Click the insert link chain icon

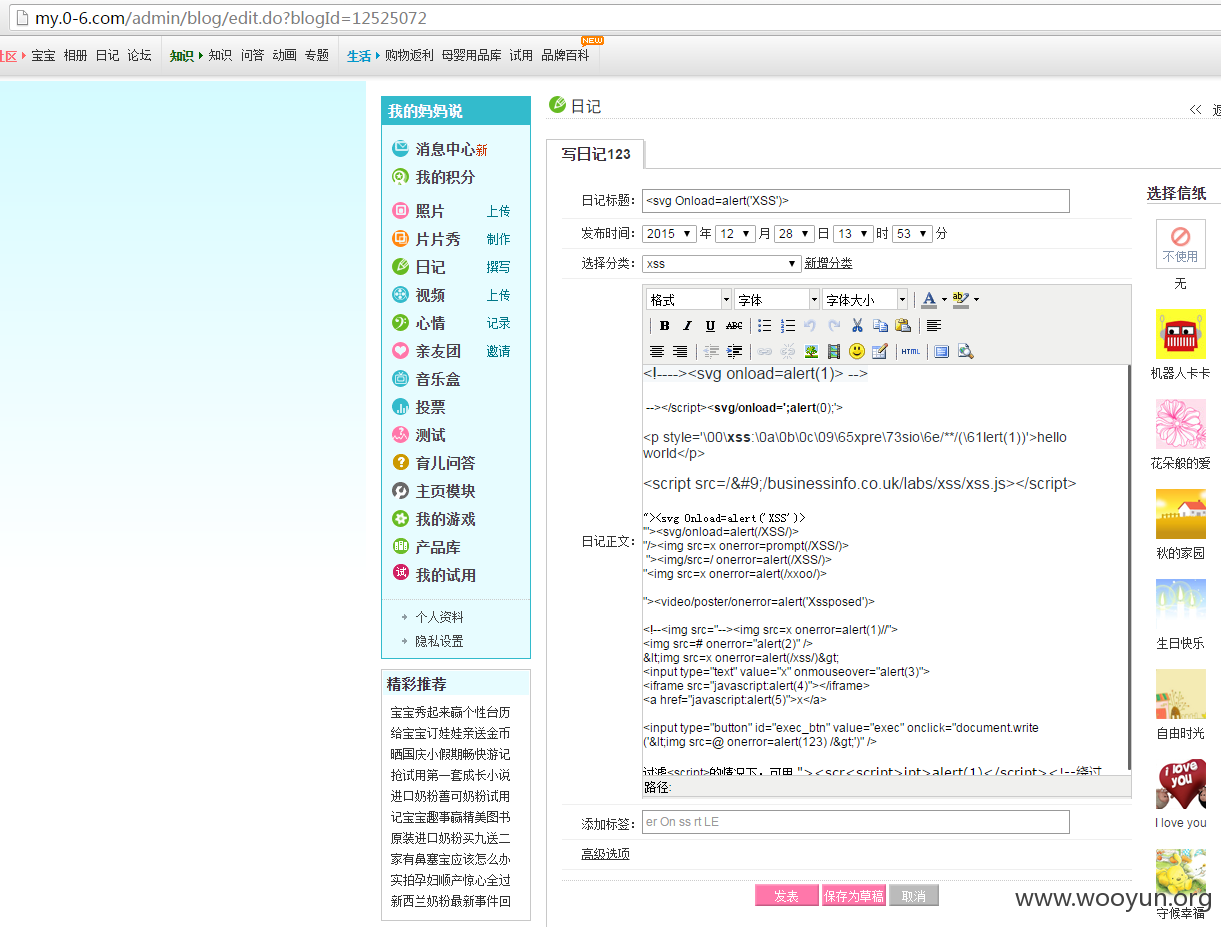point(764,351)
